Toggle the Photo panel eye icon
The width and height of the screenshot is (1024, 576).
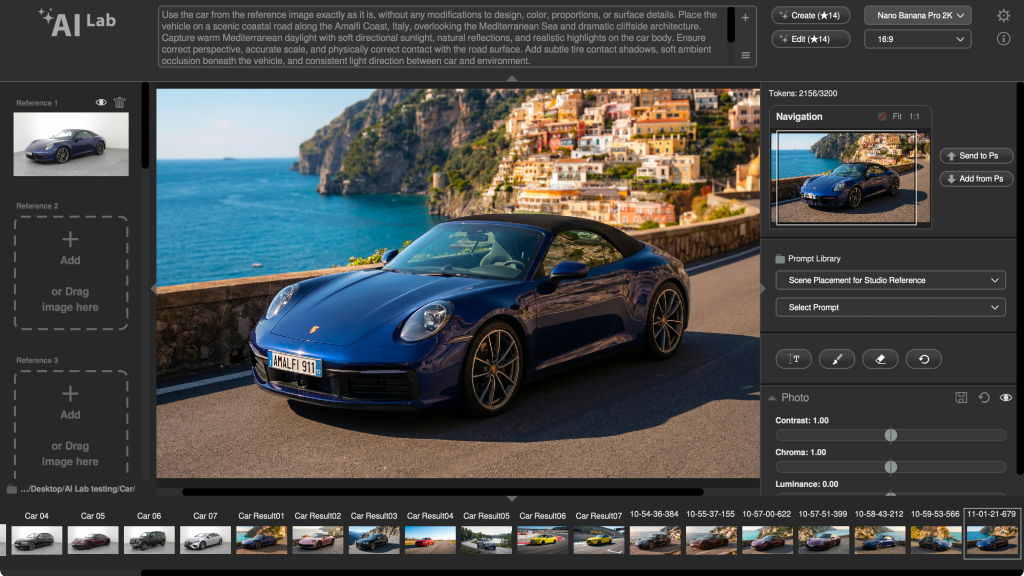[1006, 398]
